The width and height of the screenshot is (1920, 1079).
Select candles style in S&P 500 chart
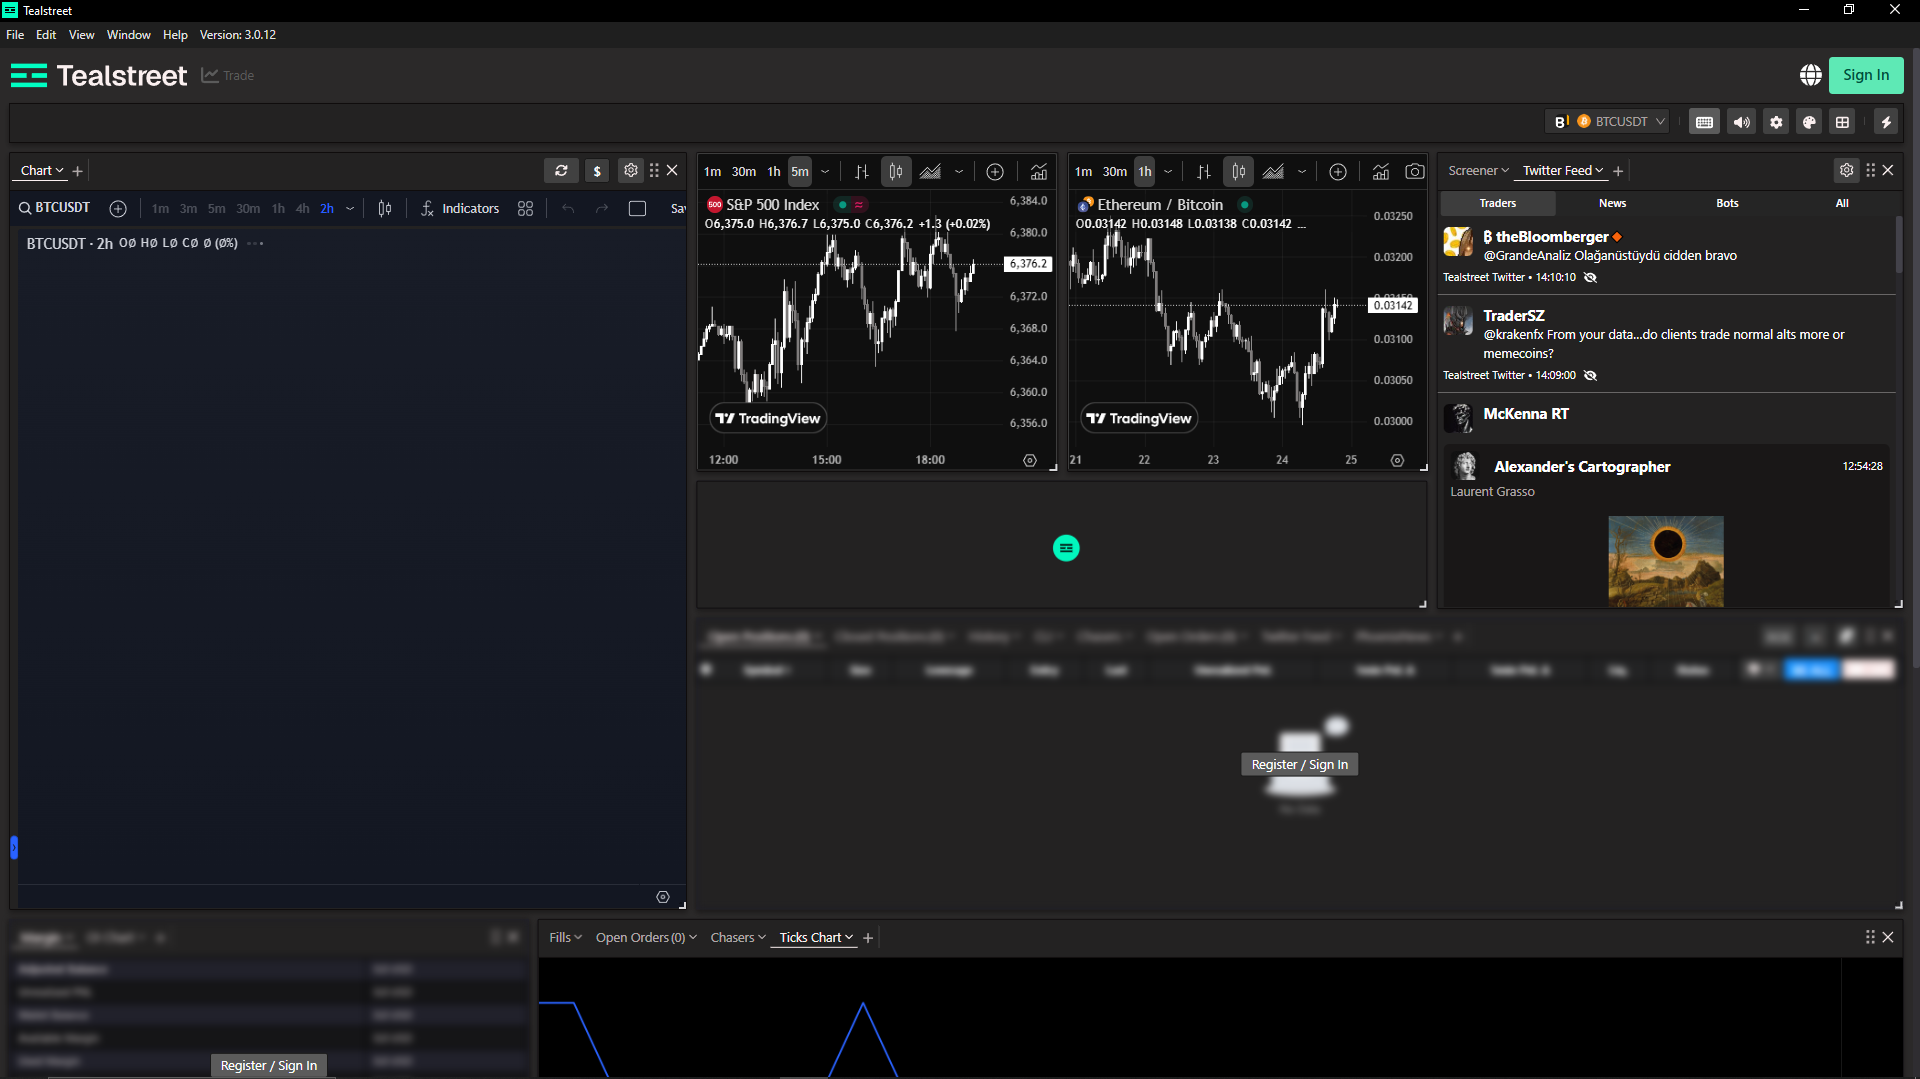896,172
